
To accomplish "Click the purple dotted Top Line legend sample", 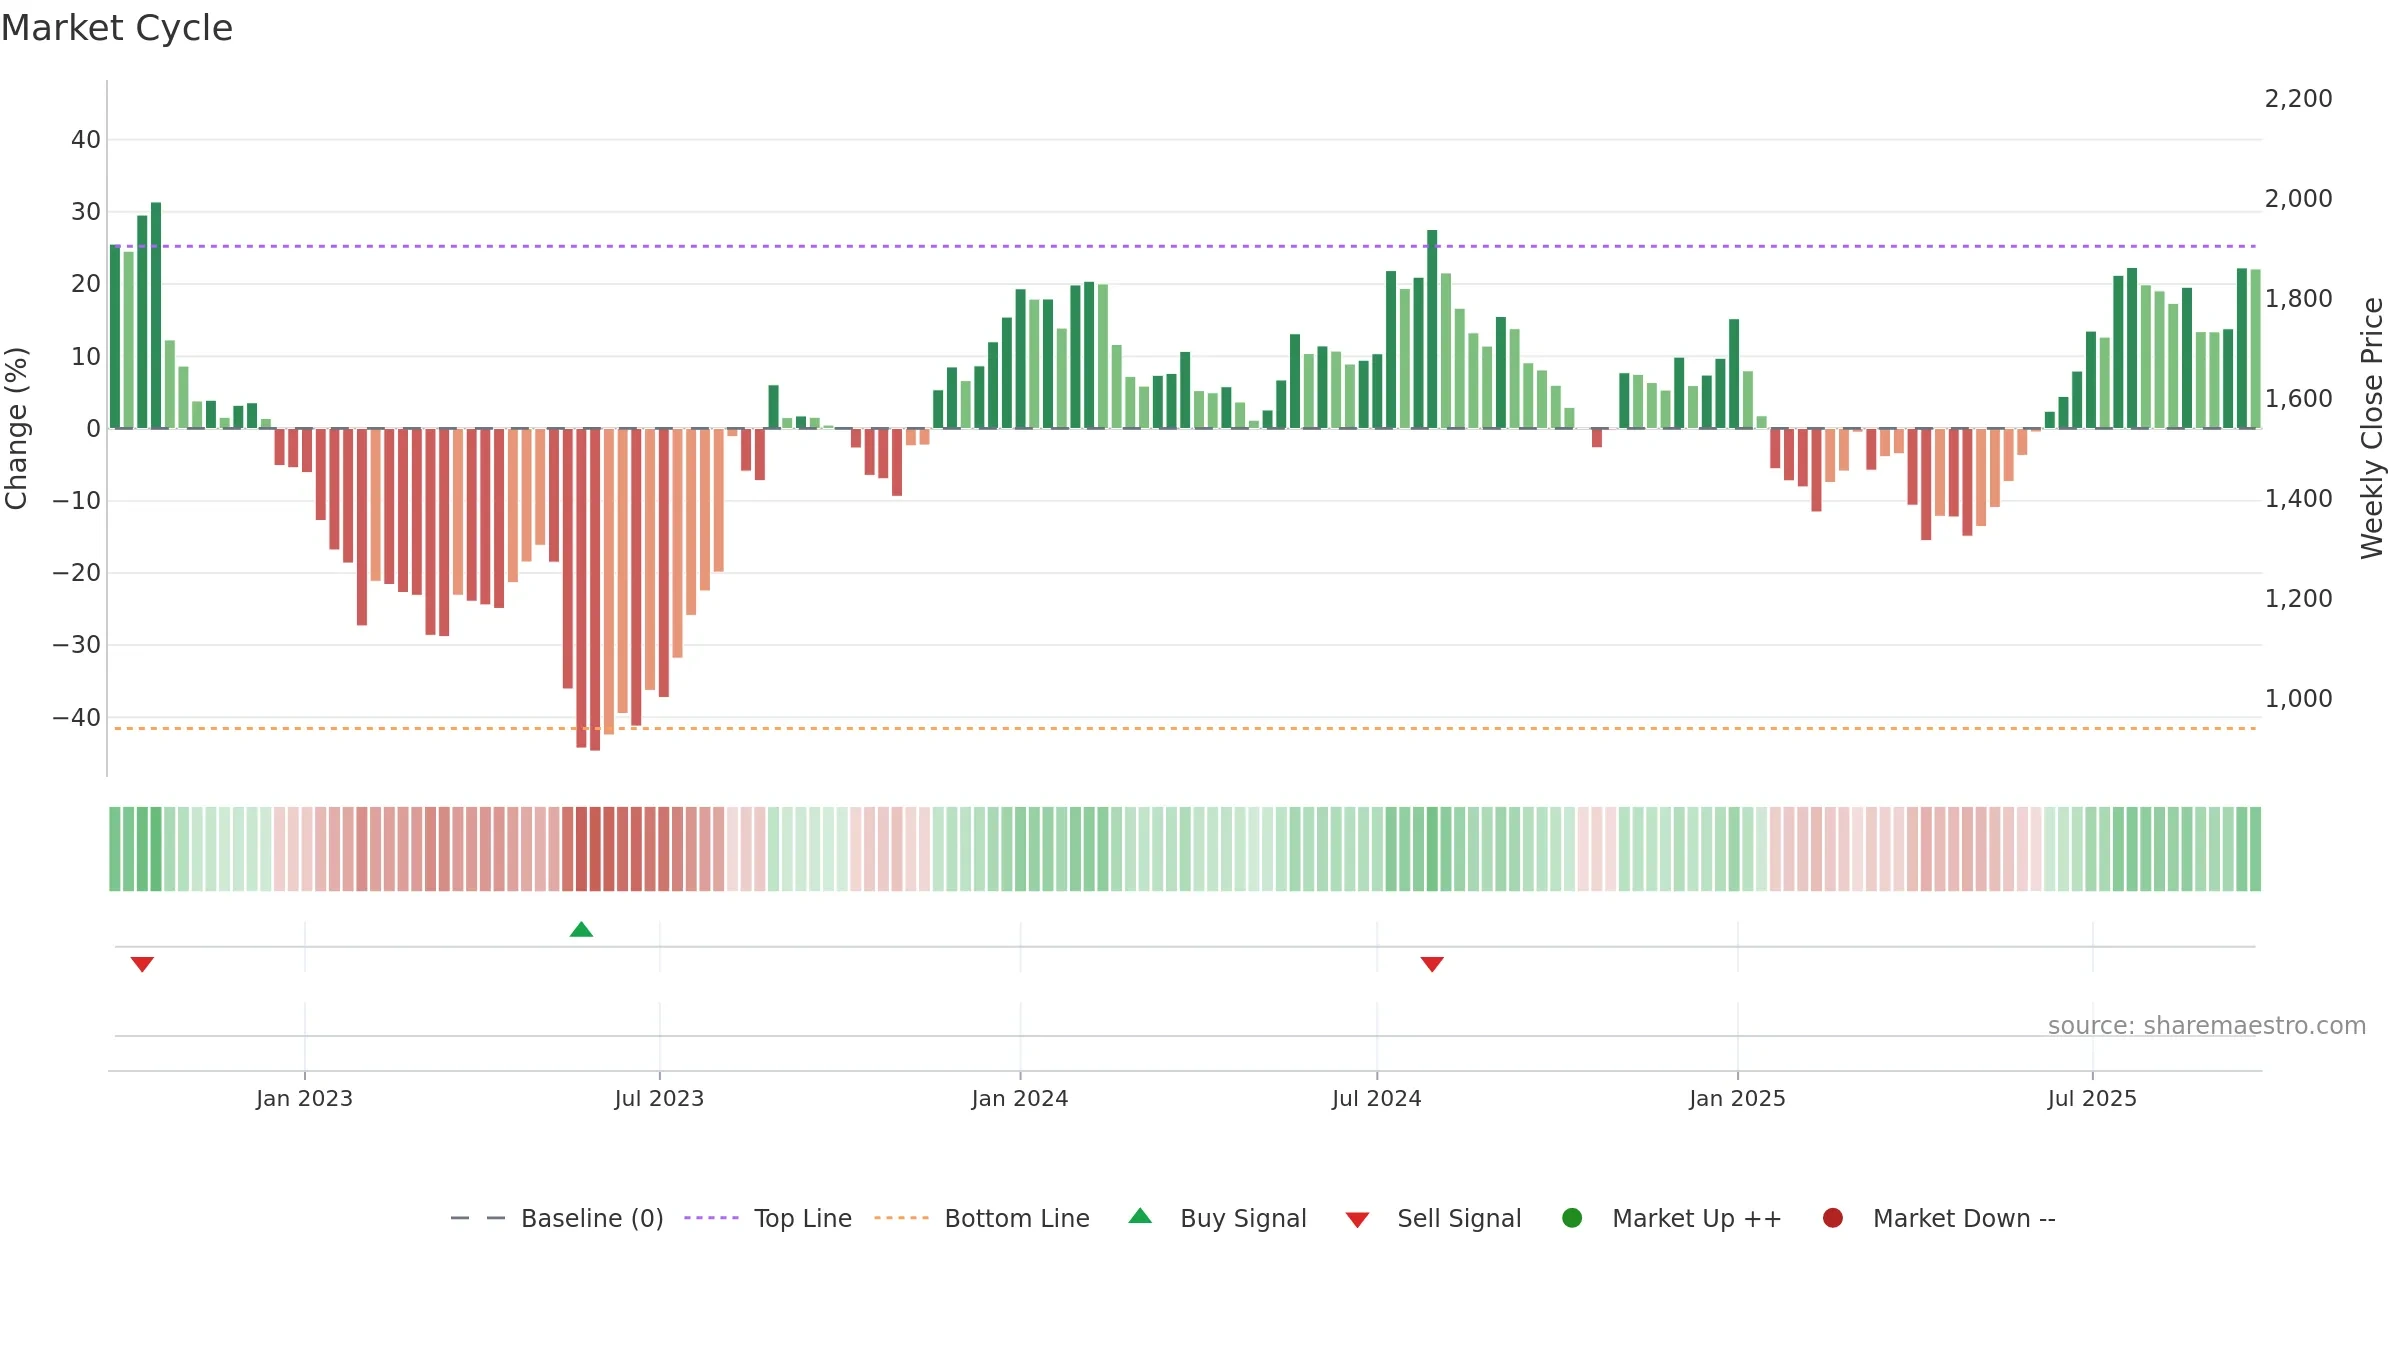I will [x=711, y=1218].
